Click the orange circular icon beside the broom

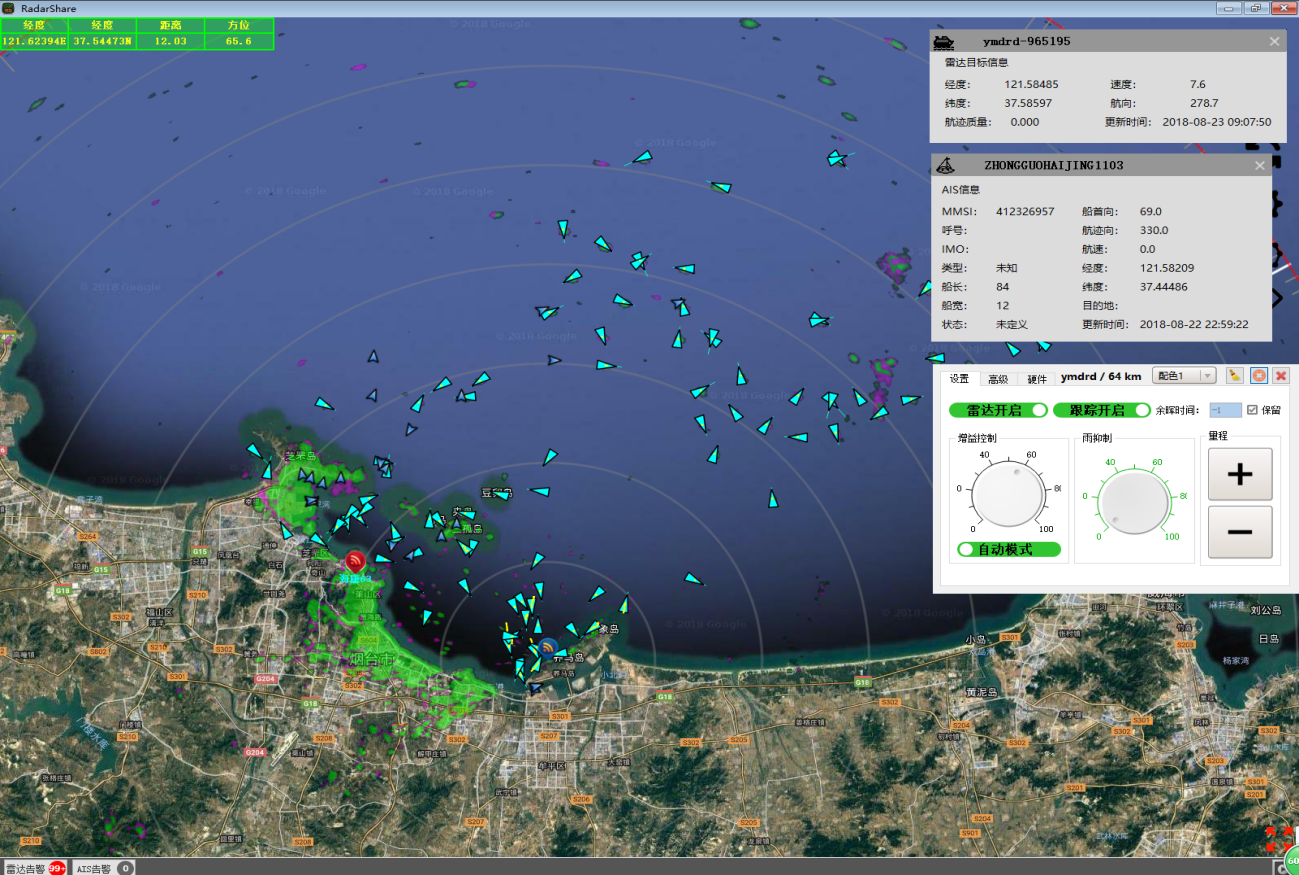1259,376
